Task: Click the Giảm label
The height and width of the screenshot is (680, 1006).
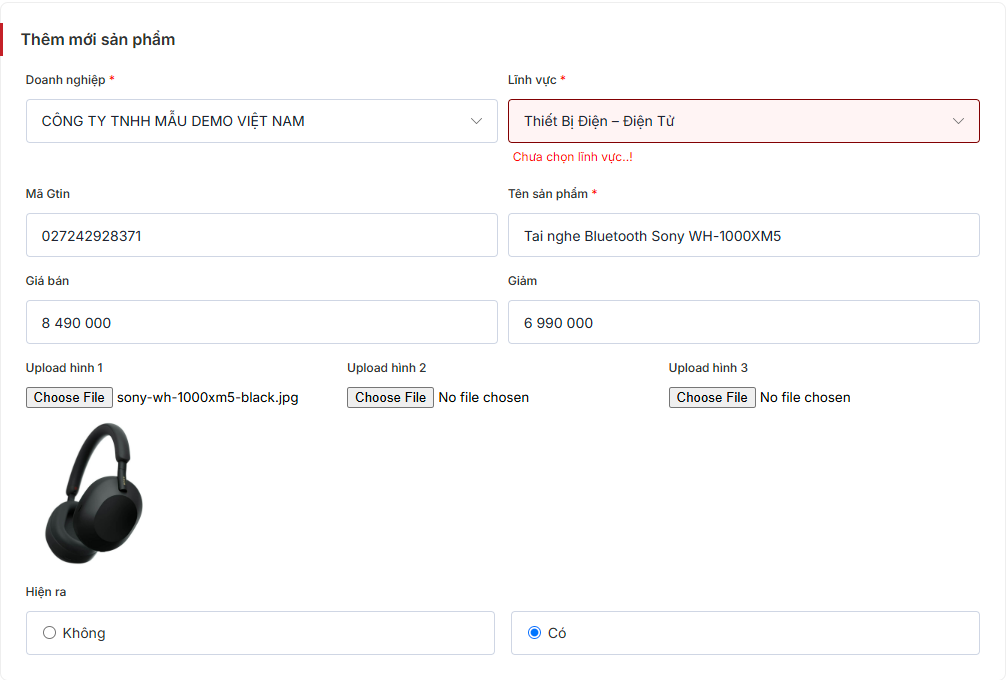Action: (522, 281)
